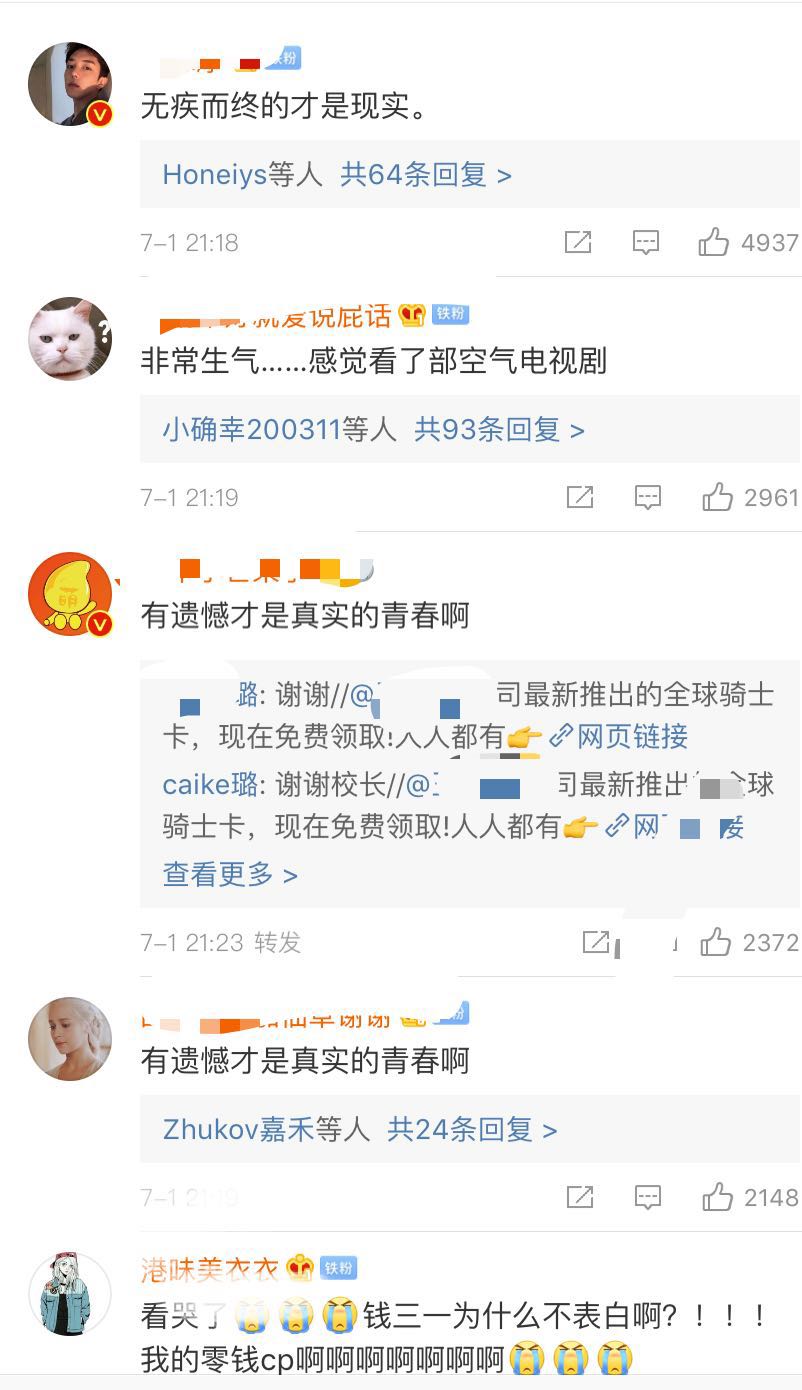This screenshot has width=802, height=1390.
Task: Tap reply icon beside 2961 likes
Action: click(648, 497)
